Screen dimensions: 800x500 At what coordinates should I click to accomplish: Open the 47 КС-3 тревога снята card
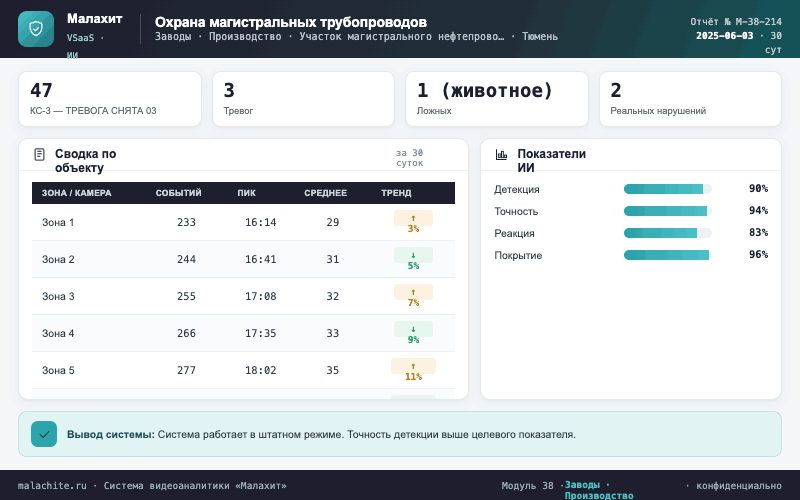pyautogui.click(x=110, y=99)
